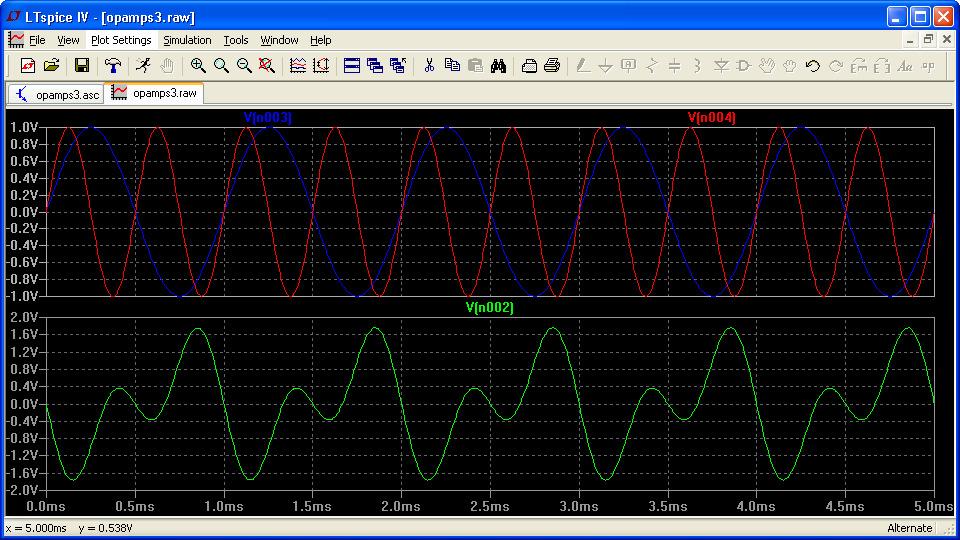Open the View menu
This screenshot has width=960, height=540.
point(68,40)
